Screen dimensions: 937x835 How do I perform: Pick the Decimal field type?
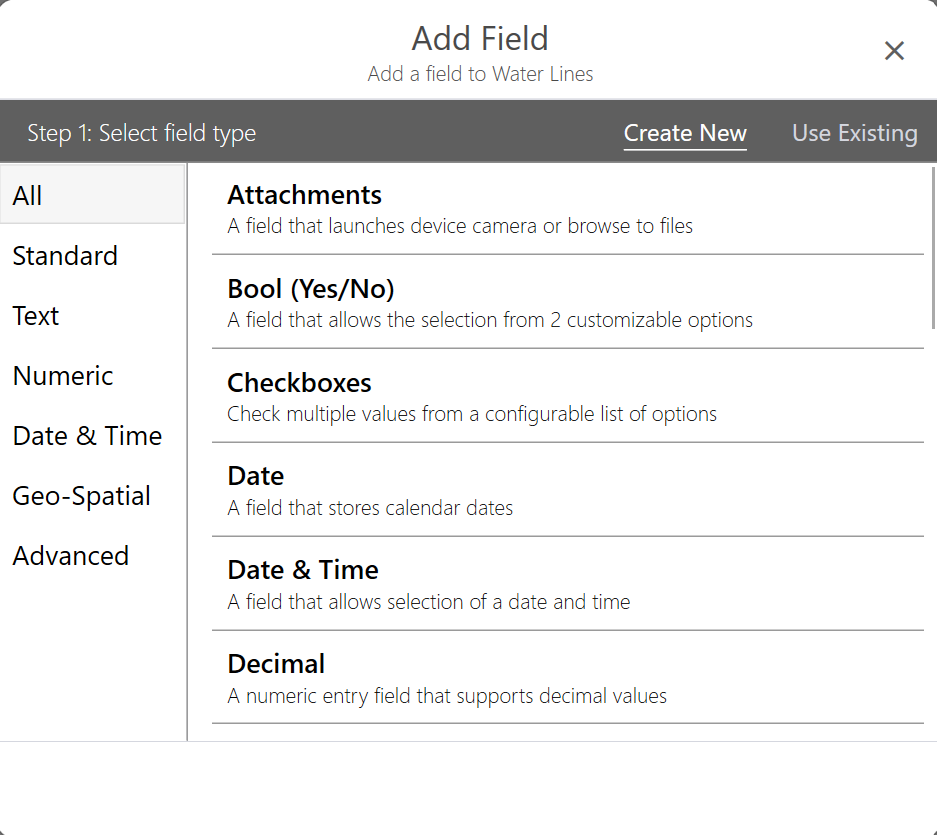tap(567, 678)
